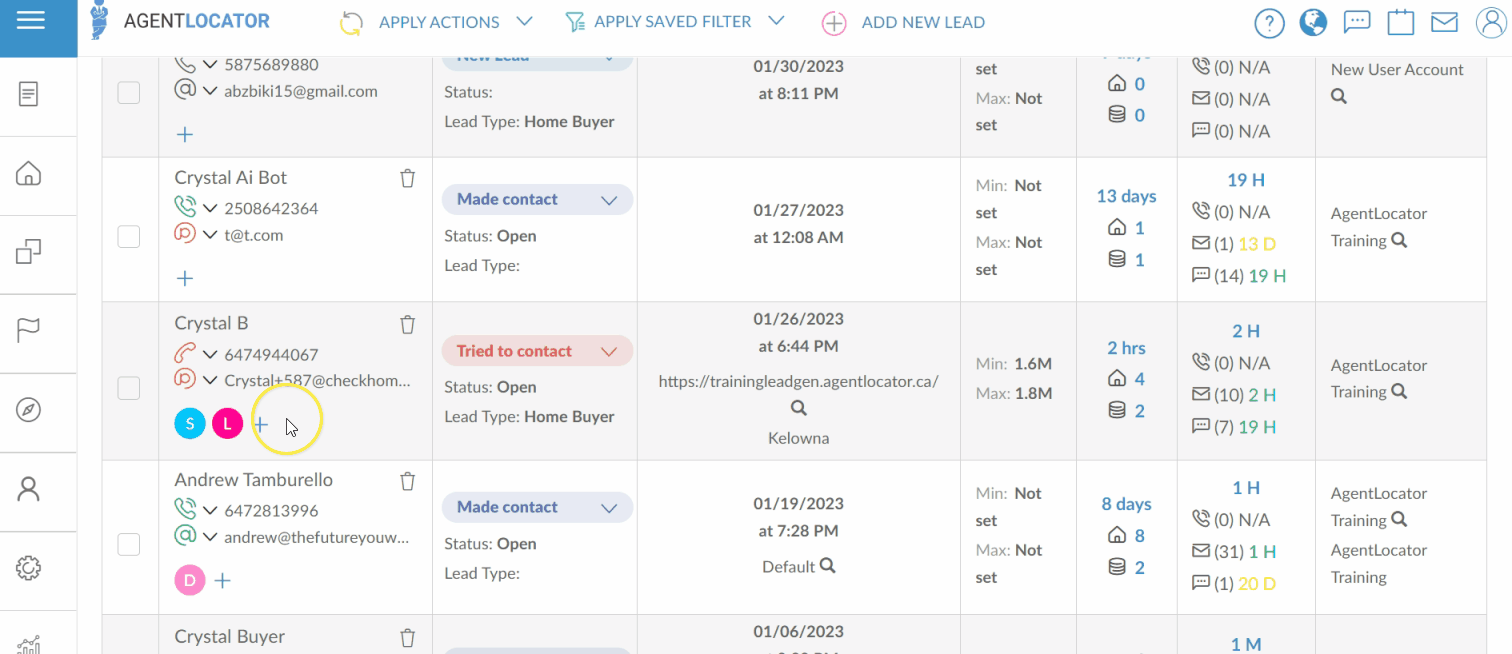This screenshot has width=1512, height=654.
Task: Remove Andrew Tamburello using the trash icon
Action: (407, 481)
